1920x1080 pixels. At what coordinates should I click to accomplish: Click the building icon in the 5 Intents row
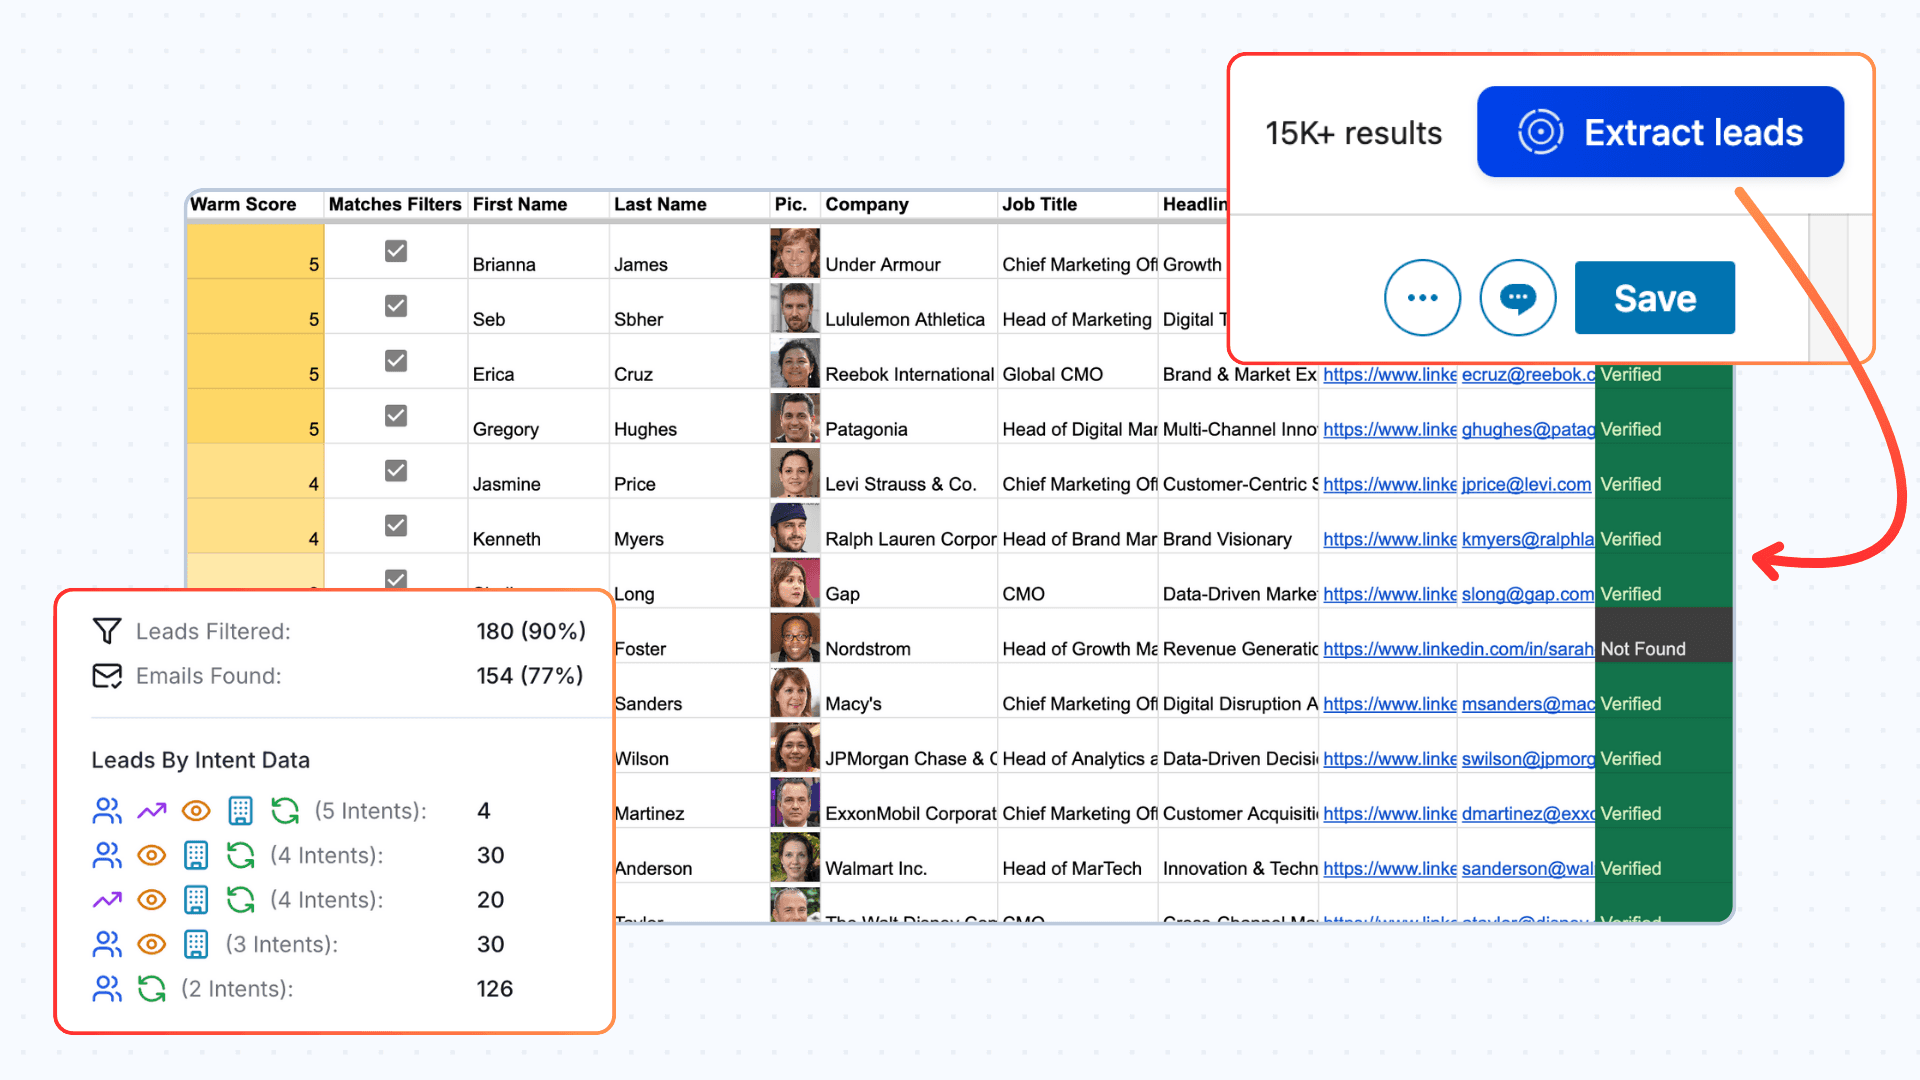tap(240, 811)
